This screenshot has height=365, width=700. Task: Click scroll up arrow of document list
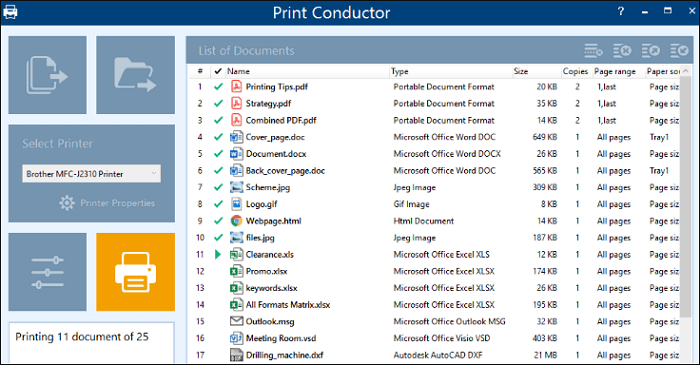click(x=685, y=71)
